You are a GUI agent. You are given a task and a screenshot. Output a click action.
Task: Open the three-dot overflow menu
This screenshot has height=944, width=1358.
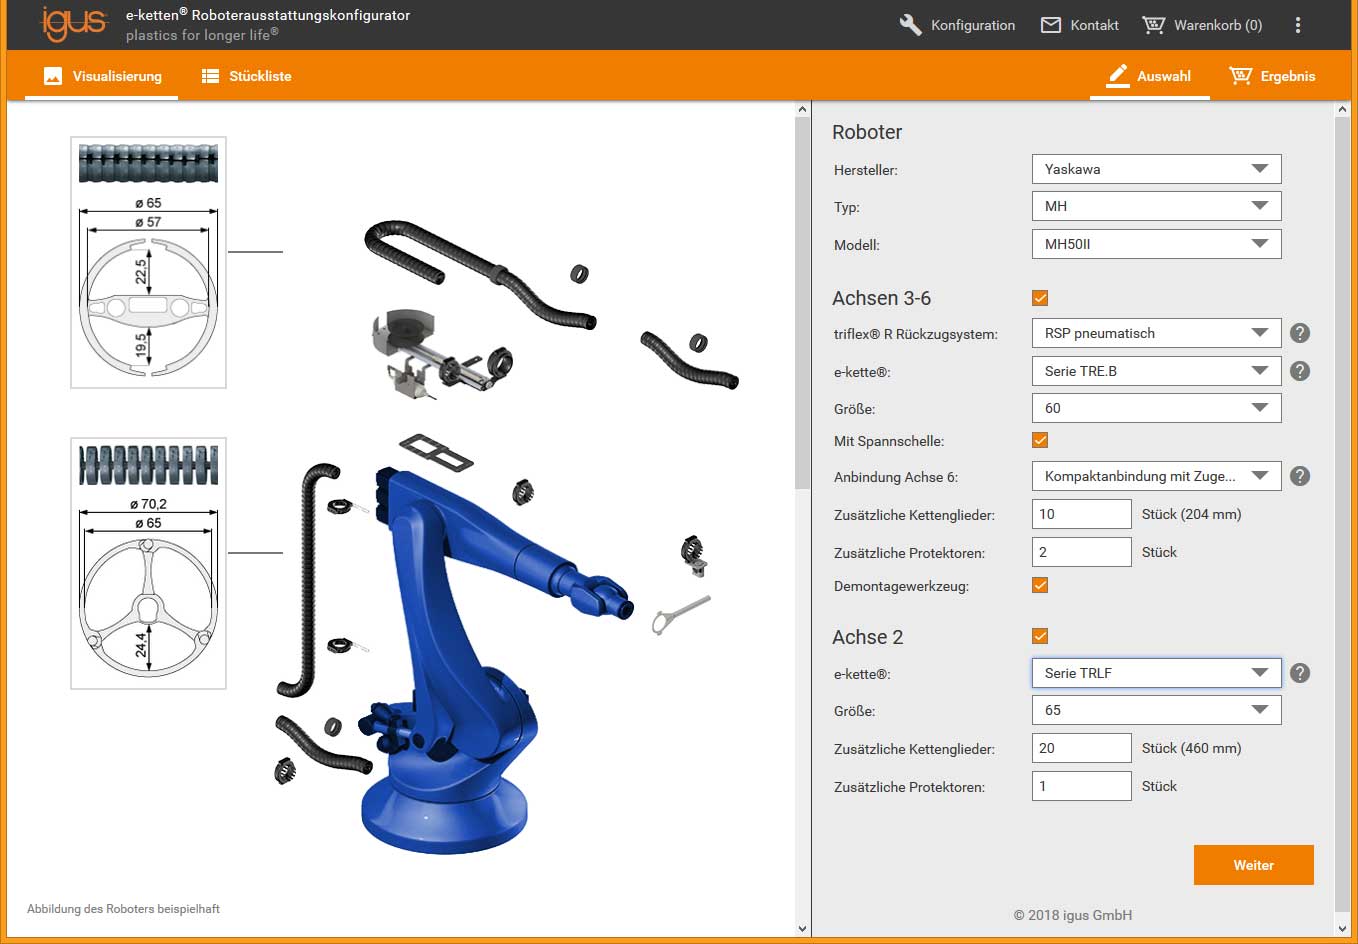click(x=1298, y=25)
